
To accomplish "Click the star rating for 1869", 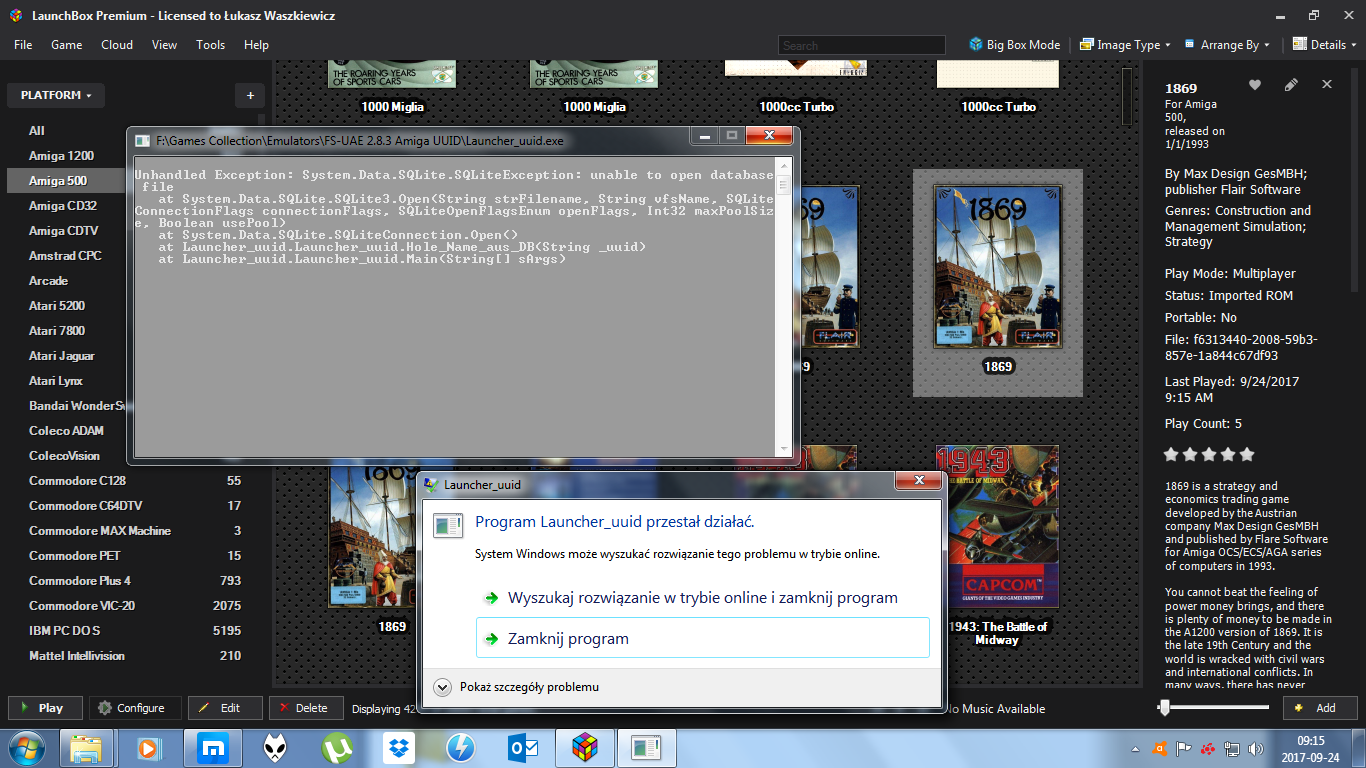I will (1209, 454).
